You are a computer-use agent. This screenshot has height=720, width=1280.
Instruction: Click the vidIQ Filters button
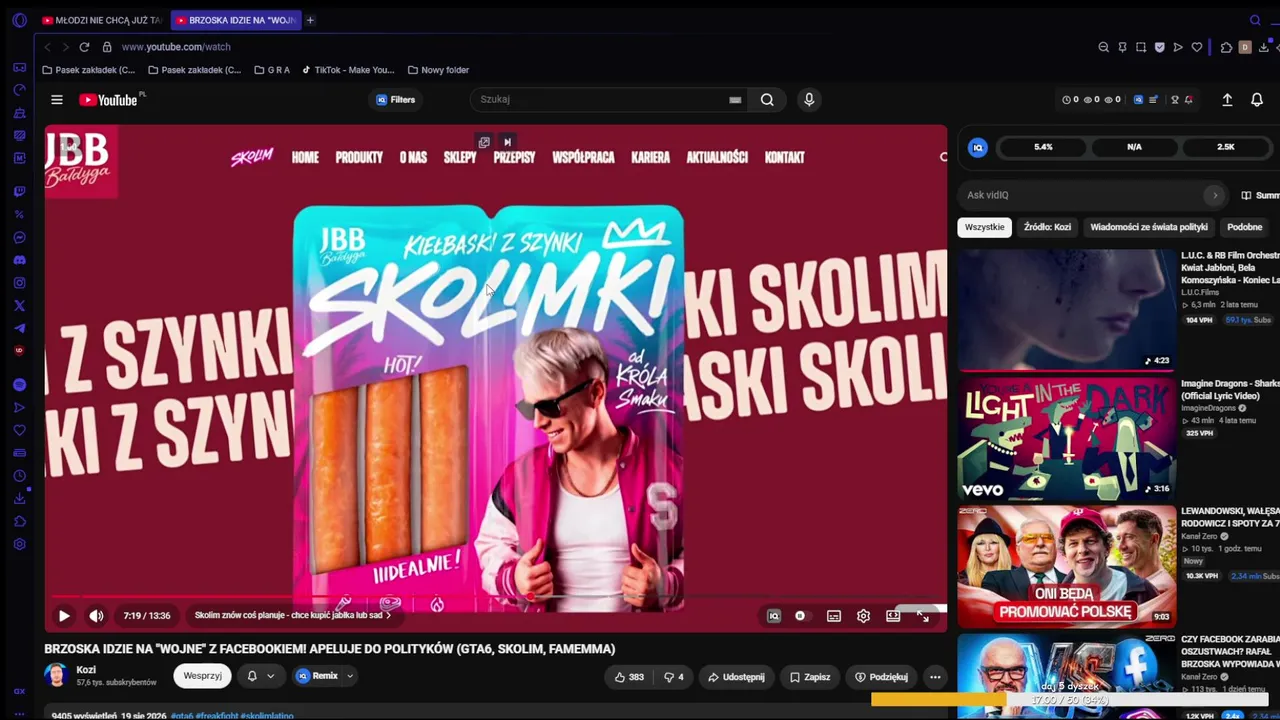coord(395,100)
